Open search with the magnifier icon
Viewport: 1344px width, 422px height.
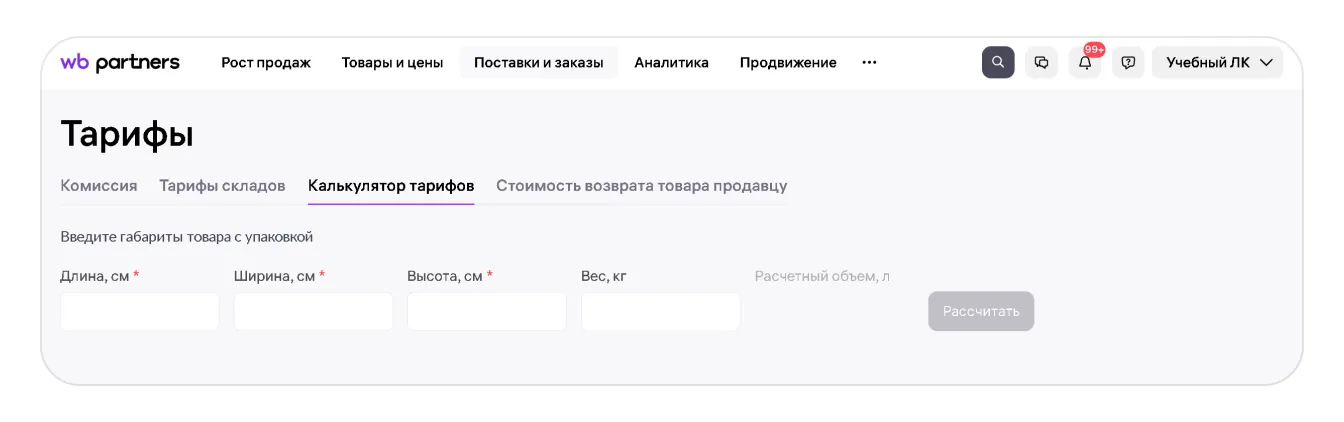[x=998, y=62]
